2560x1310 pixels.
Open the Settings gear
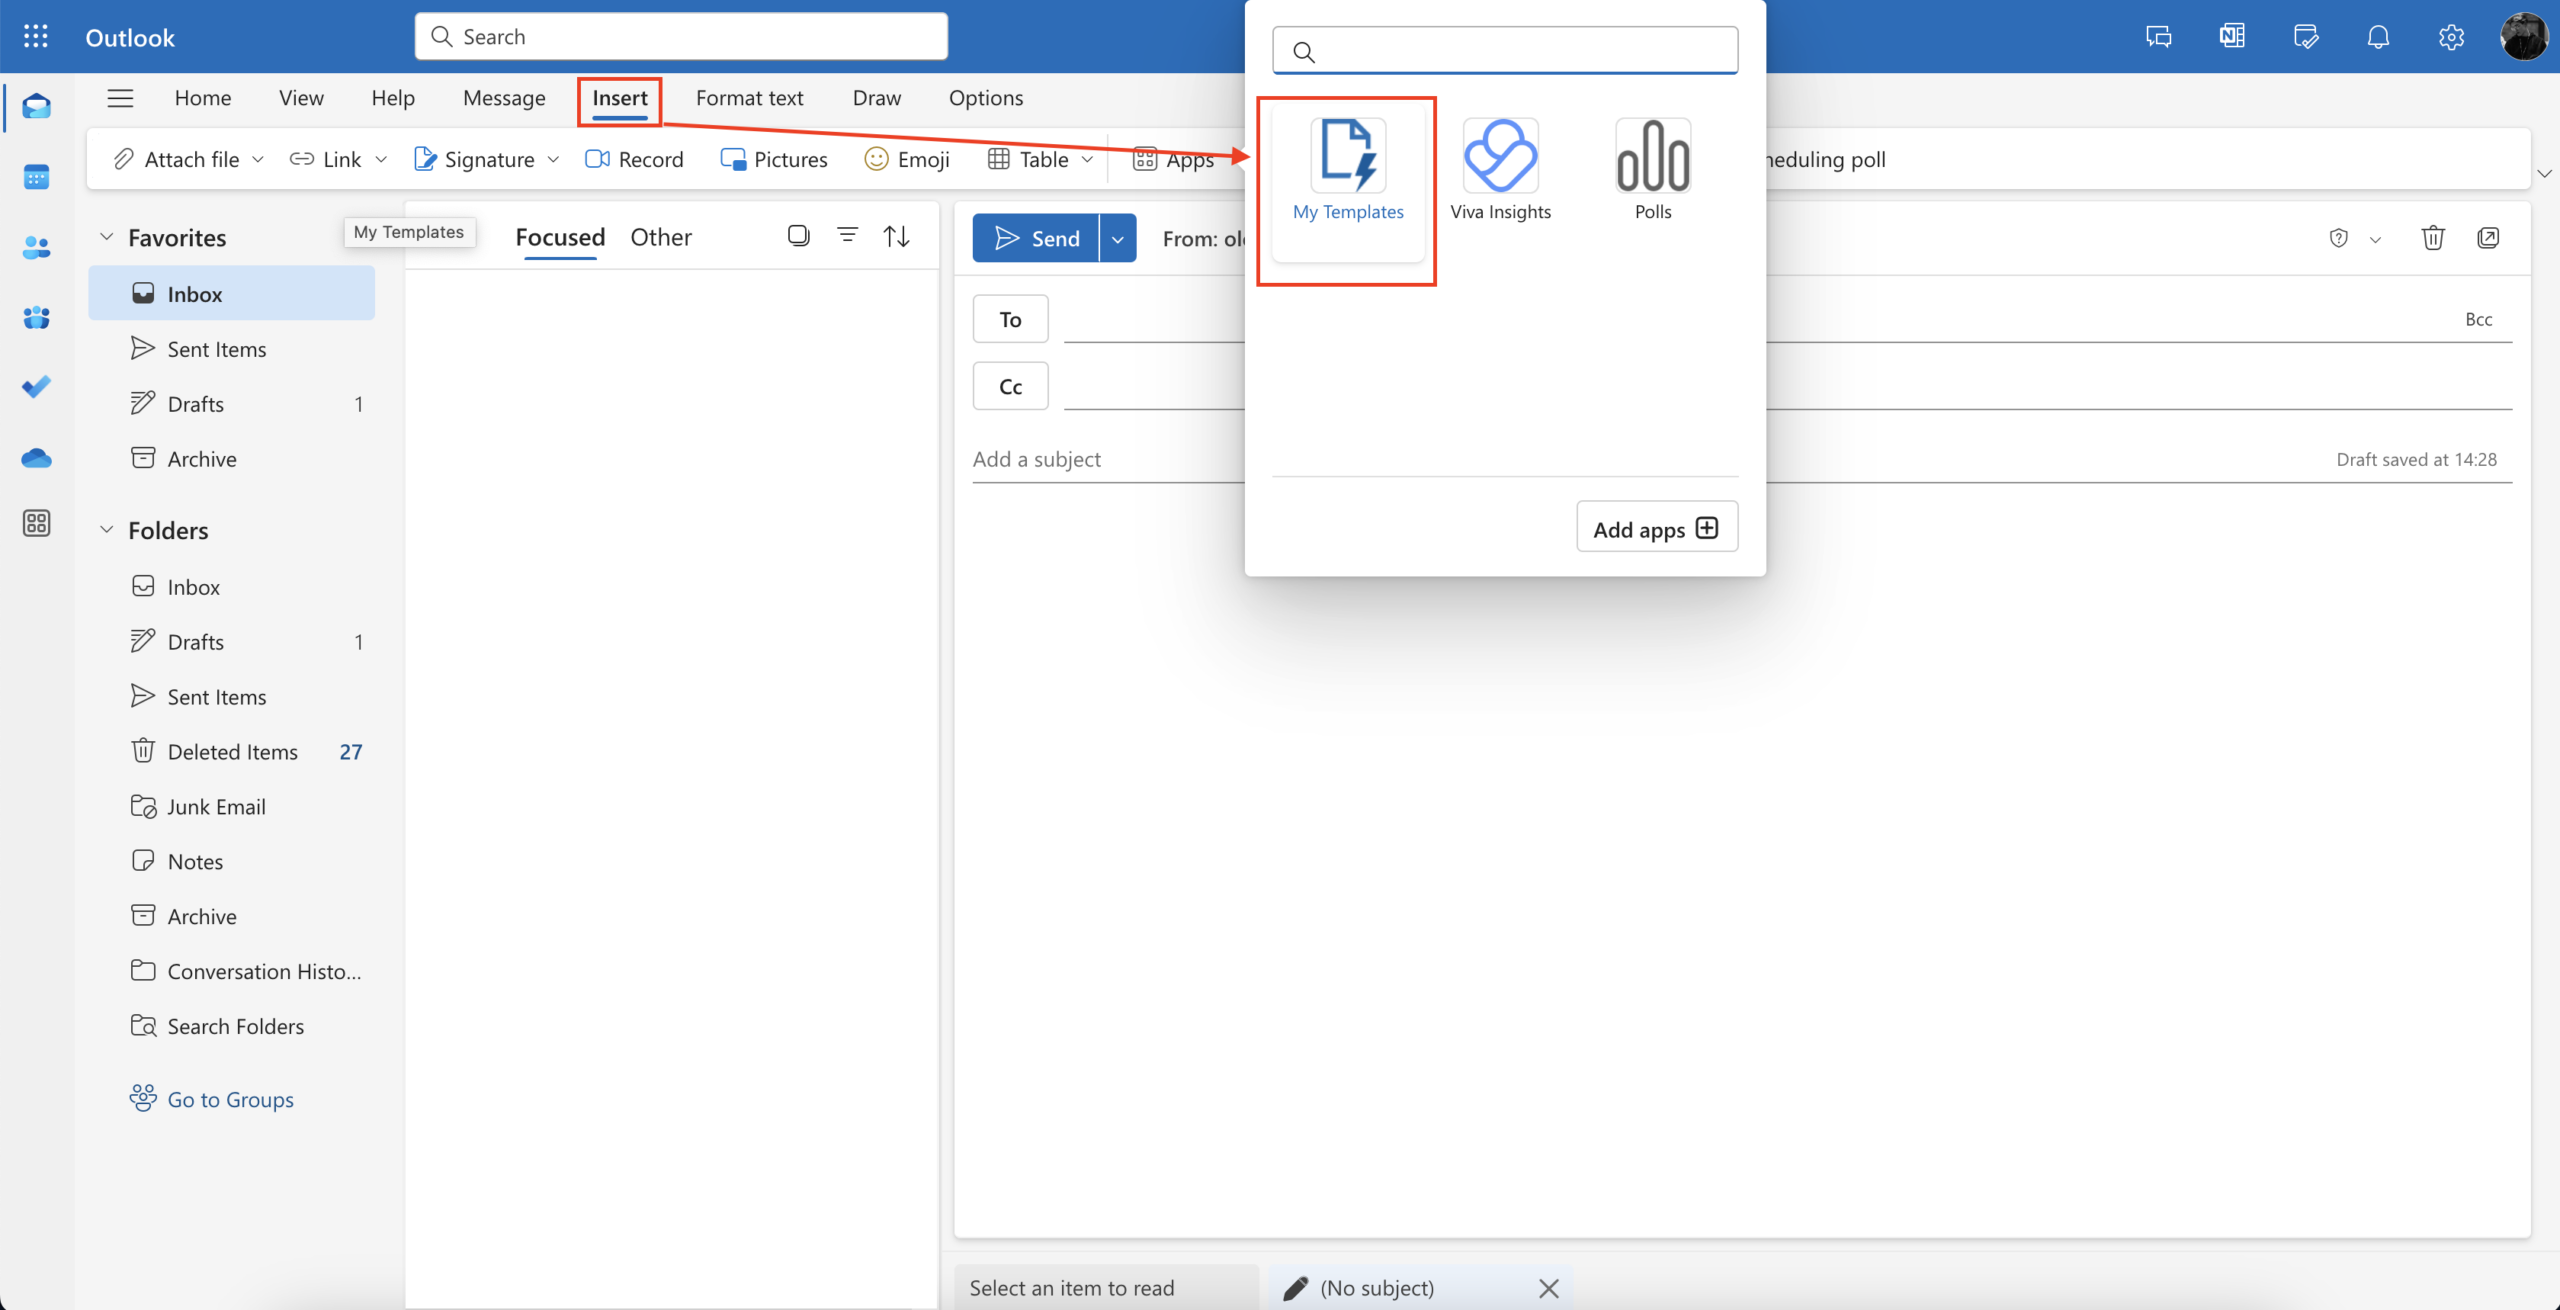2451,37
